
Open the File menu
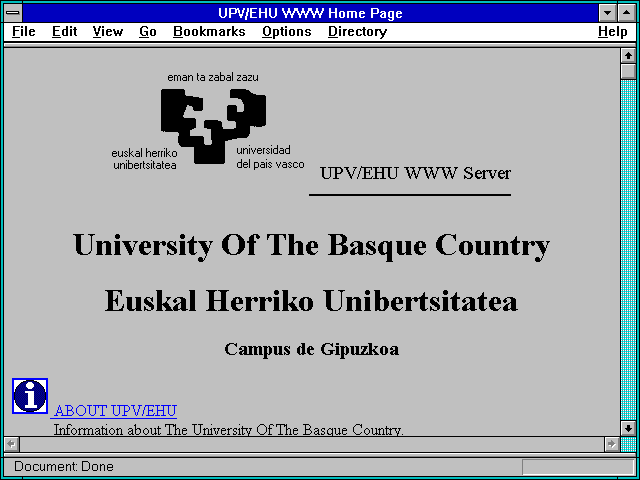coord(24,32)
